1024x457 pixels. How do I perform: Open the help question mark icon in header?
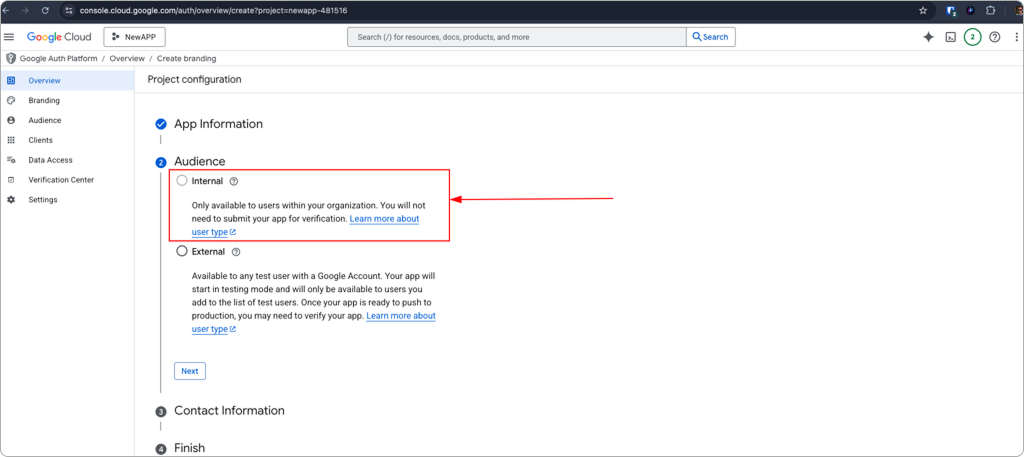pos(994,37)
